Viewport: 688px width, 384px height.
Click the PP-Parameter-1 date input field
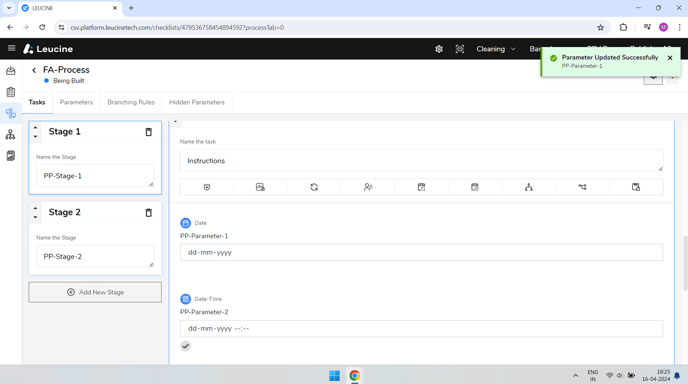421,253
